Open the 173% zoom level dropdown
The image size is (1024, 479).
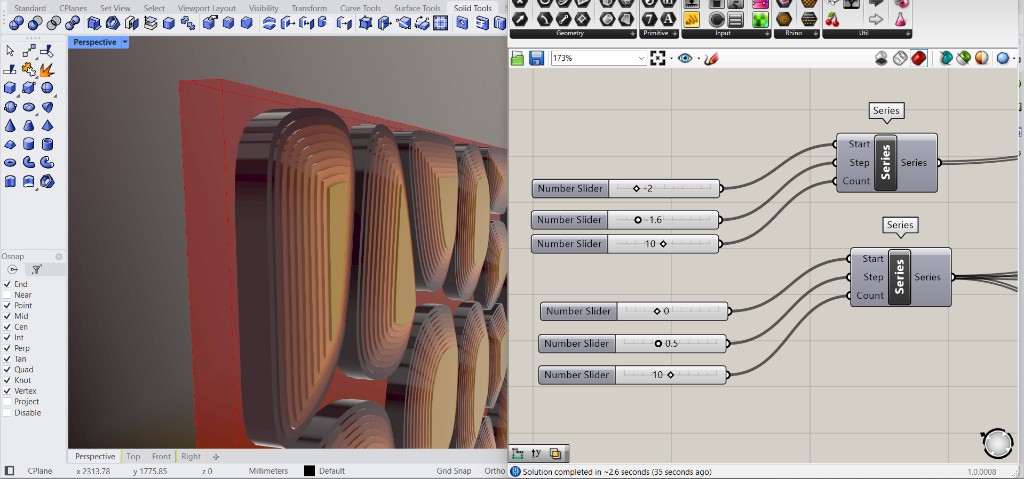[641, 58]
